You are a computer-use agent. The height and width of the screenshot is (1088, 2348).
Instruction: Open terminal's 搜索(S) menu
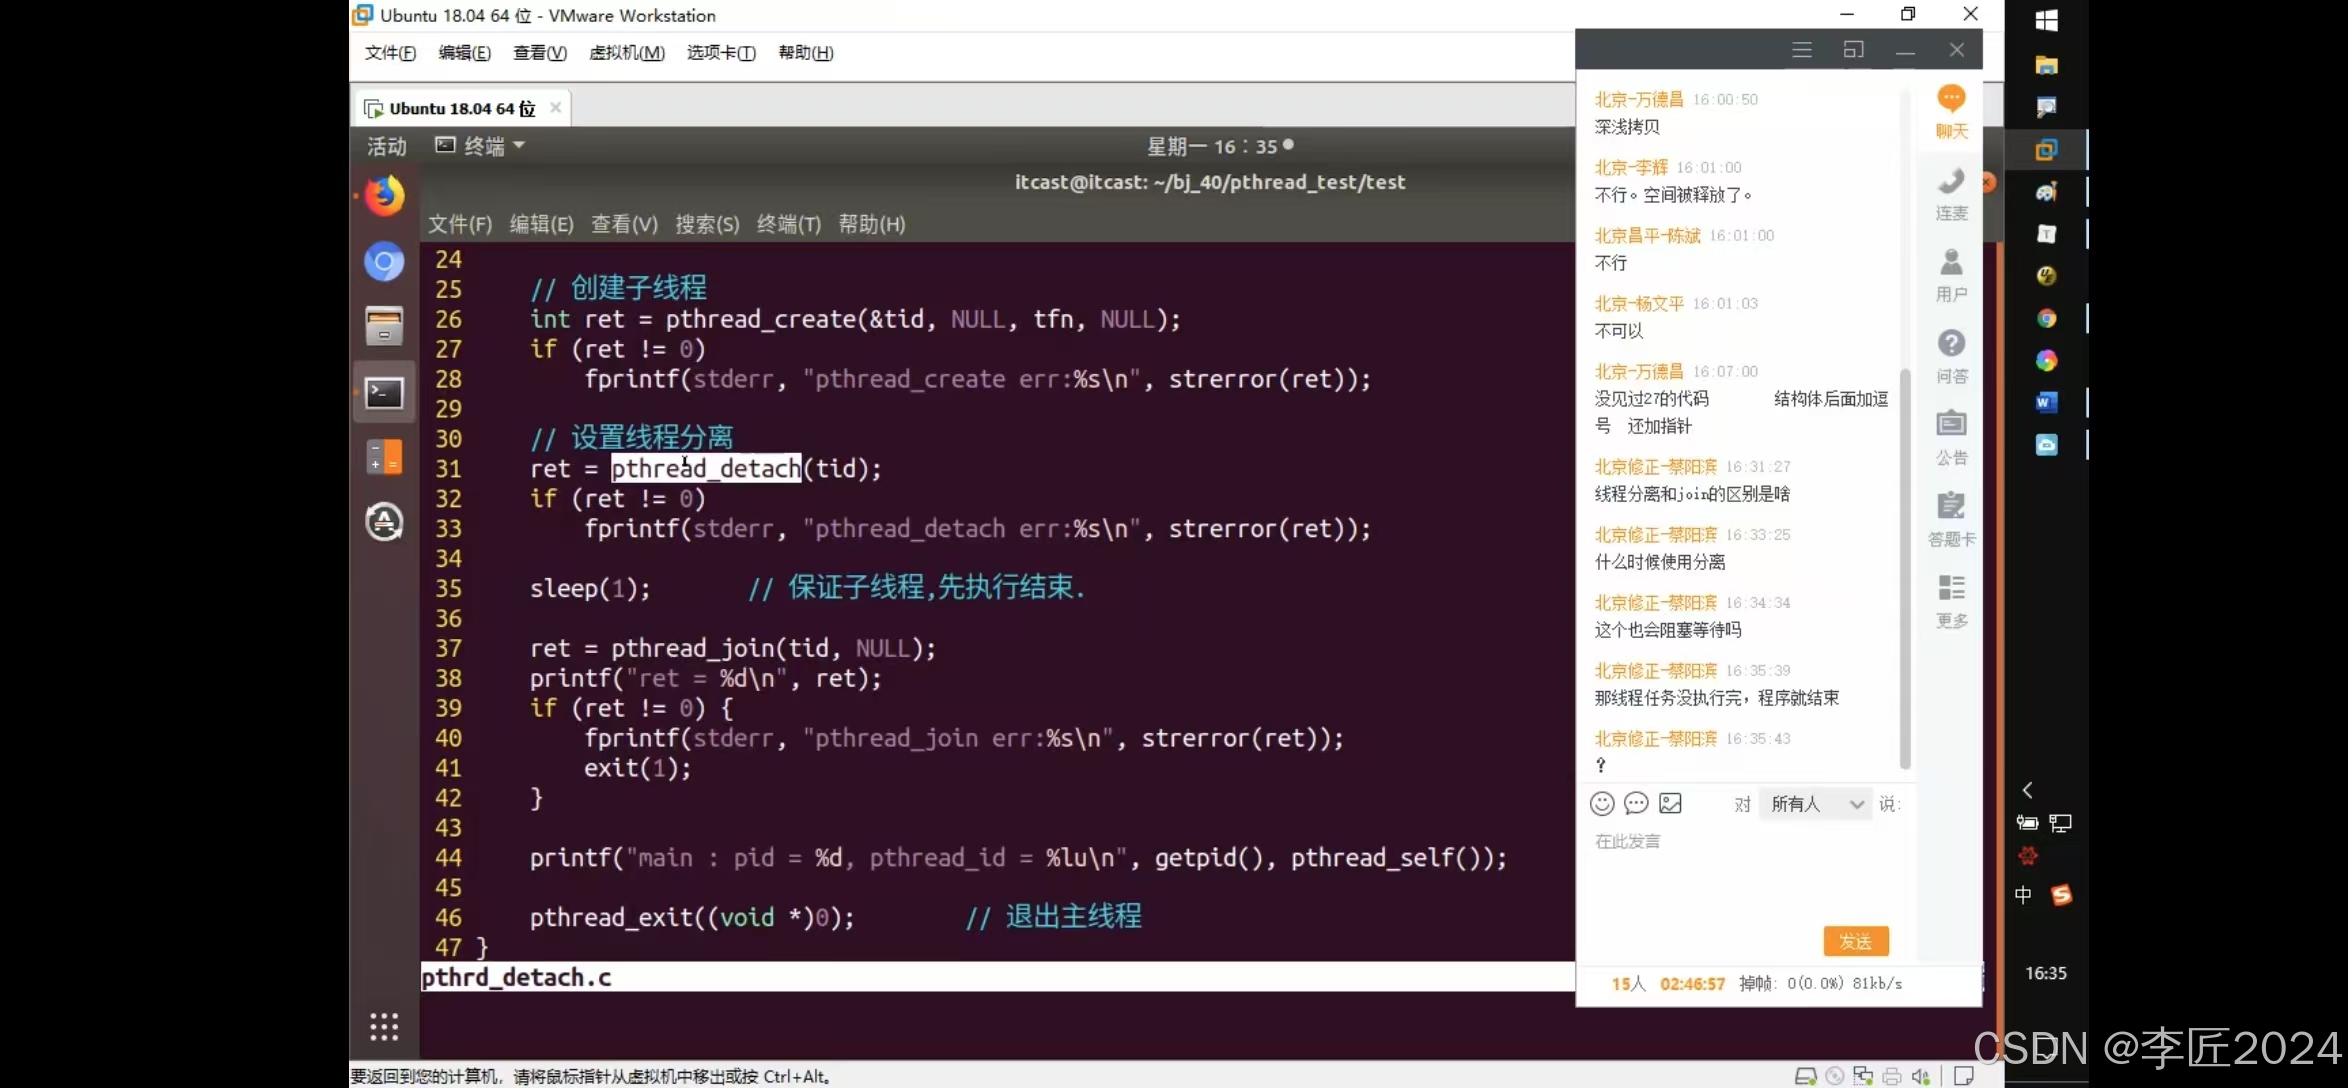(706, 224)
